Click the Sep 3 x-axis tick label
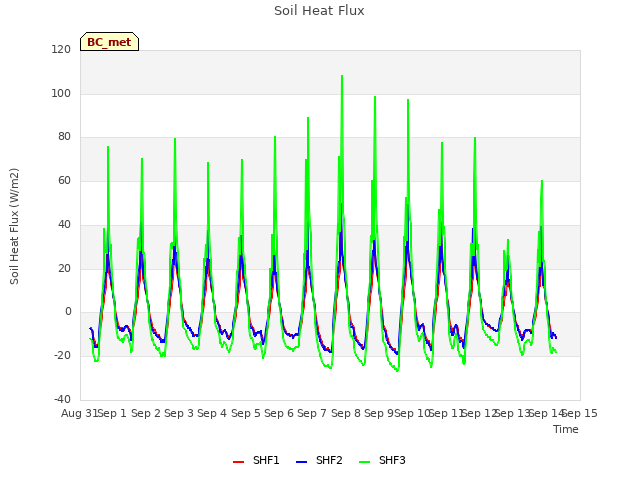 pos(179,413)
